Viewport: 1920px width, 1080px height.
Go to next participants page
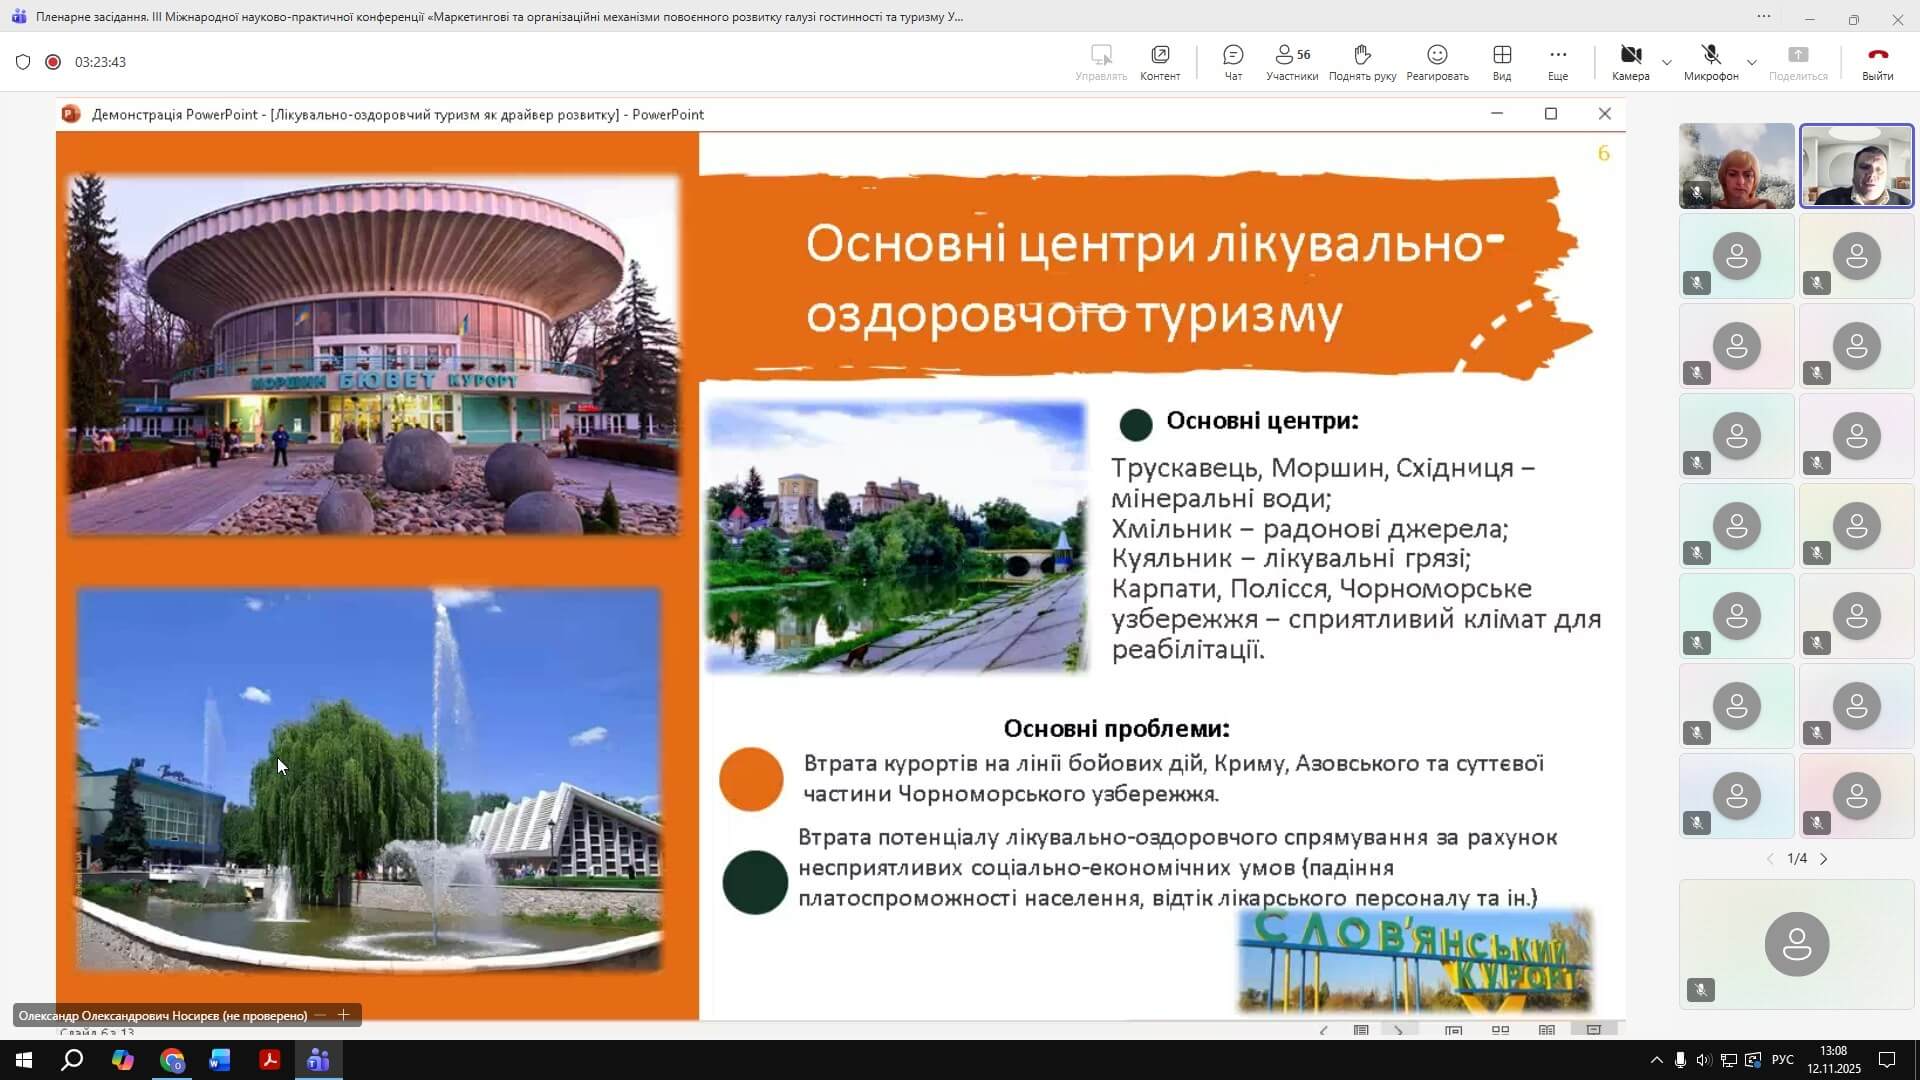[x=1823, y=859]
